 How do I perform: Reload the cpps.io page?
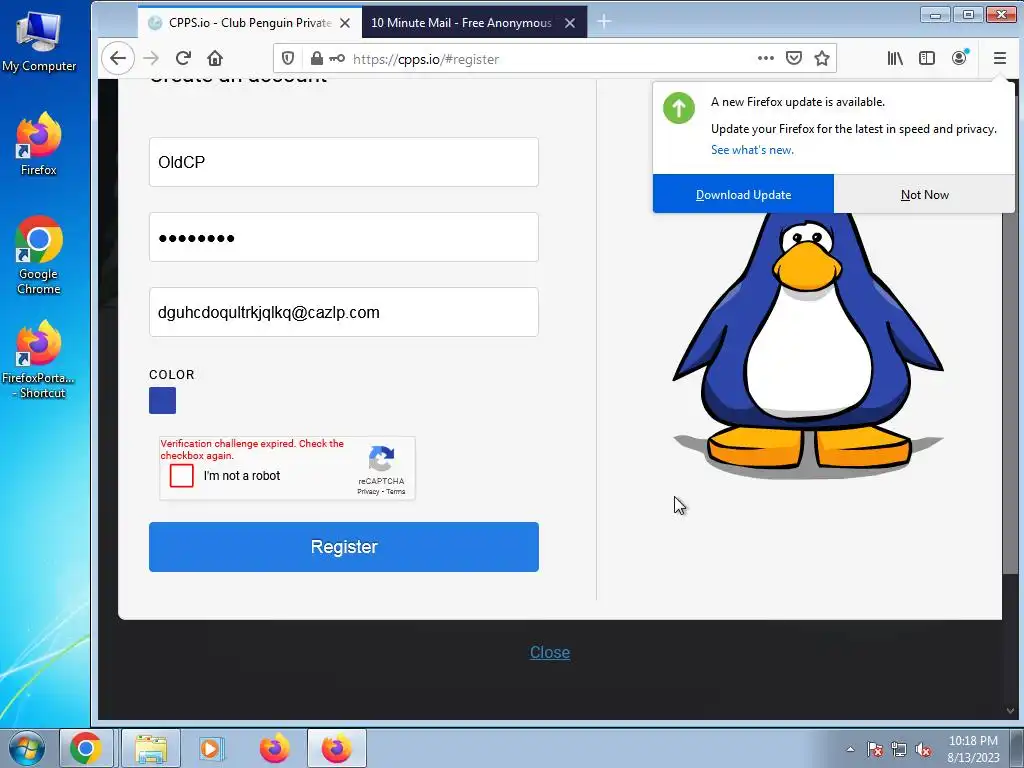tap(184, 59)
